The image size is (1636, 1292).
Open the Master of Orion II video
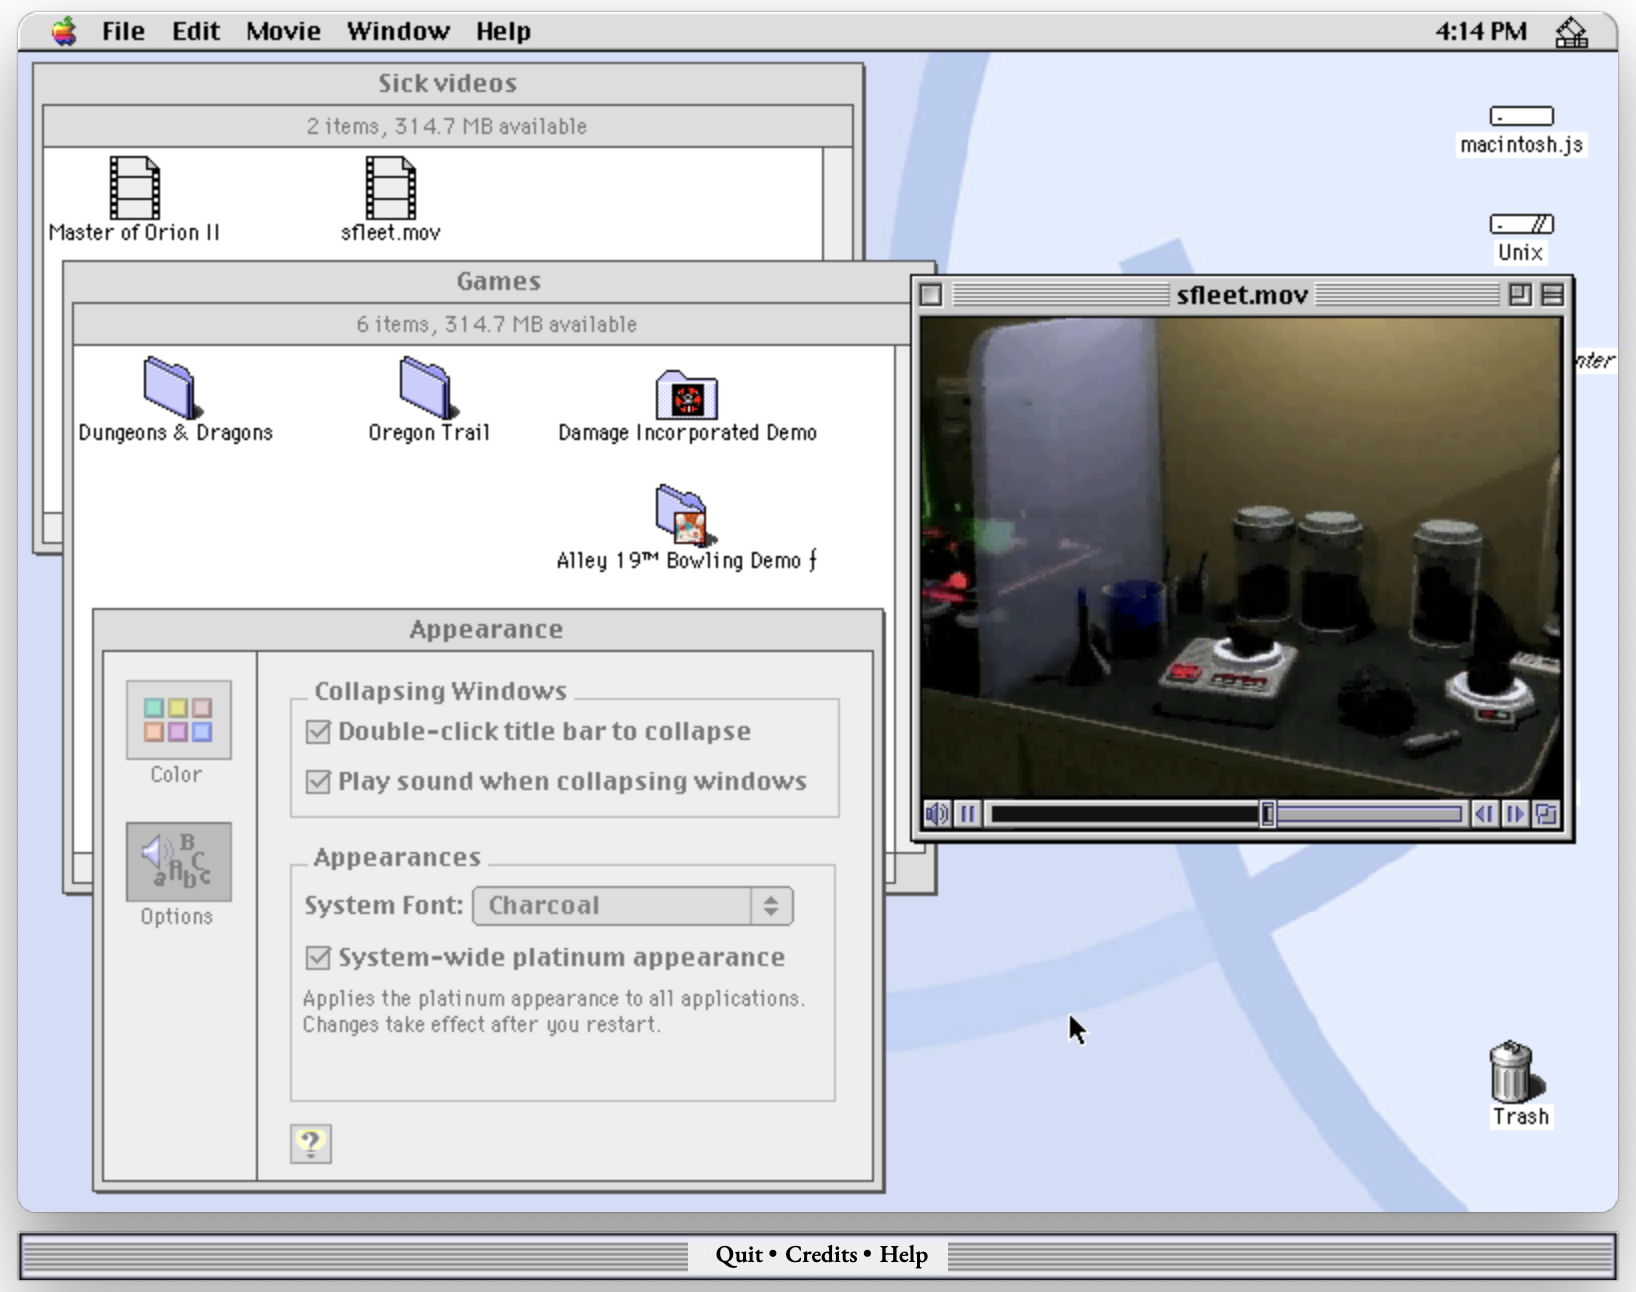[x=134, y=190]
